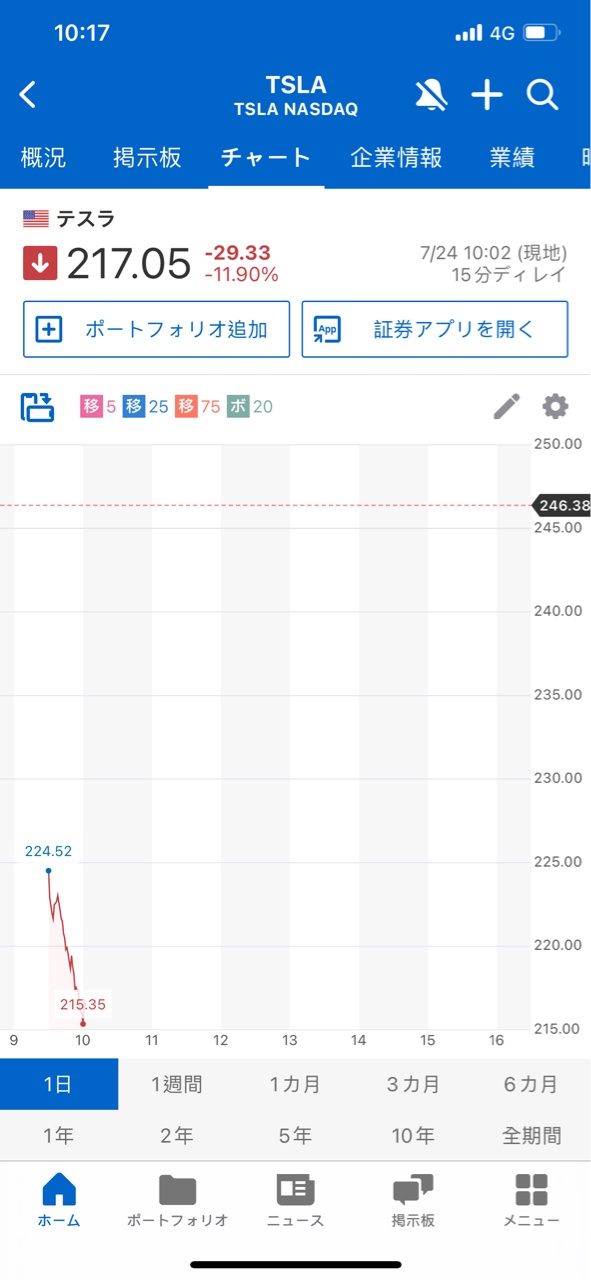Open the pencil drawing tool
Viewport: 591px width, 1280px height.
coord(507,406)
